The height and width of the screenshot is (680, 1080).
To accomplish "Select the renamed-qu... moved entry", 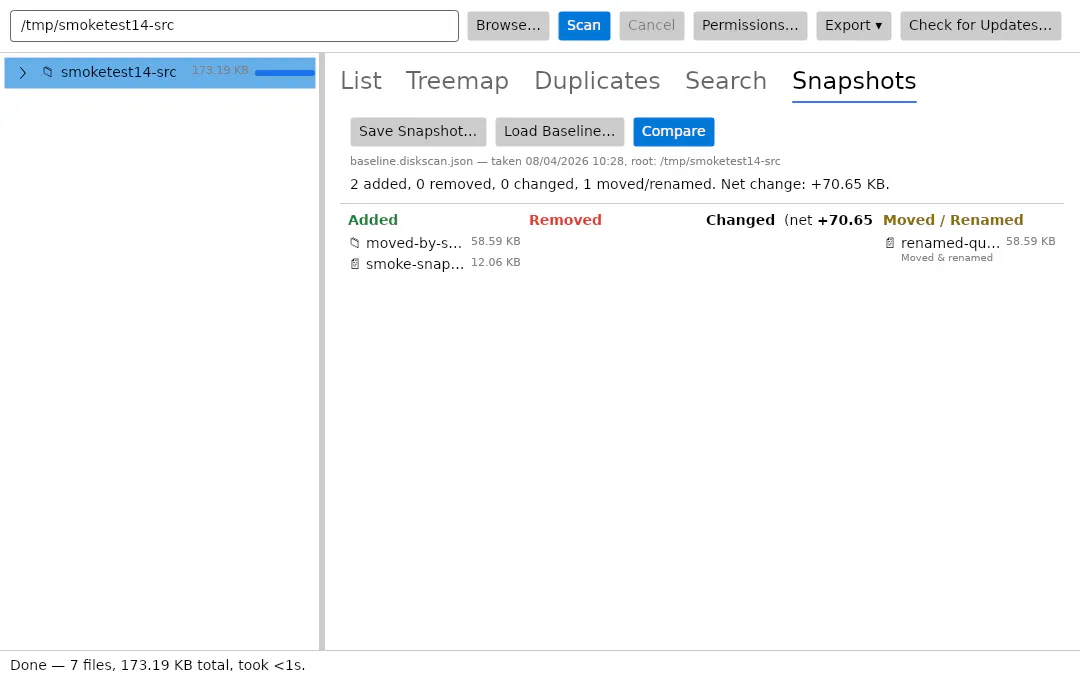I will [970, 249].
